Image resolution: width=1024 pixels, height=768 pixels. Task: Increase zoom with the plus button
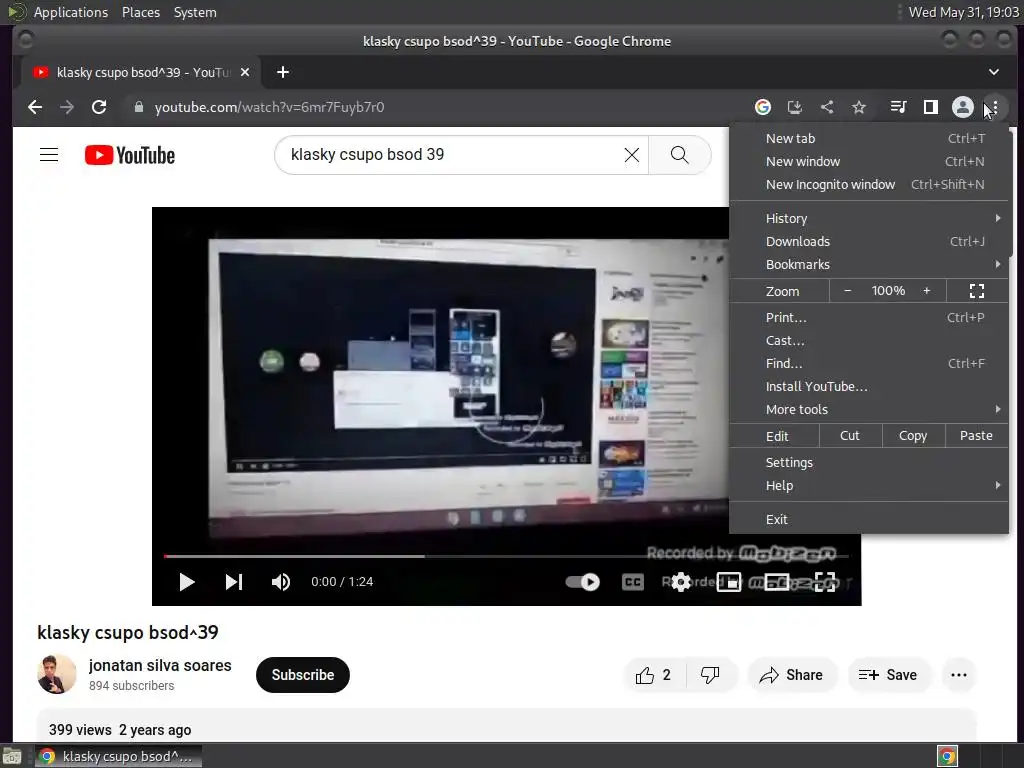[926, 291]
